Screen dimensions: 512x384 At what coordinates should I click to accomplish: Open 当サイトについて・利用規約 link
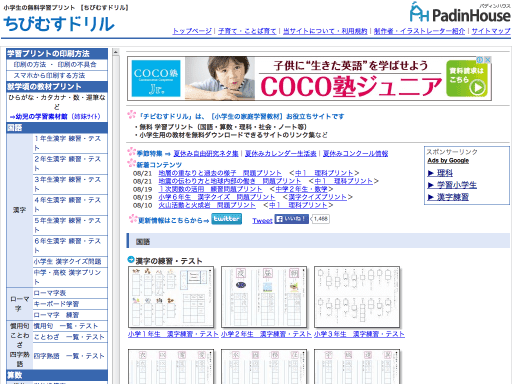[325, 31]
